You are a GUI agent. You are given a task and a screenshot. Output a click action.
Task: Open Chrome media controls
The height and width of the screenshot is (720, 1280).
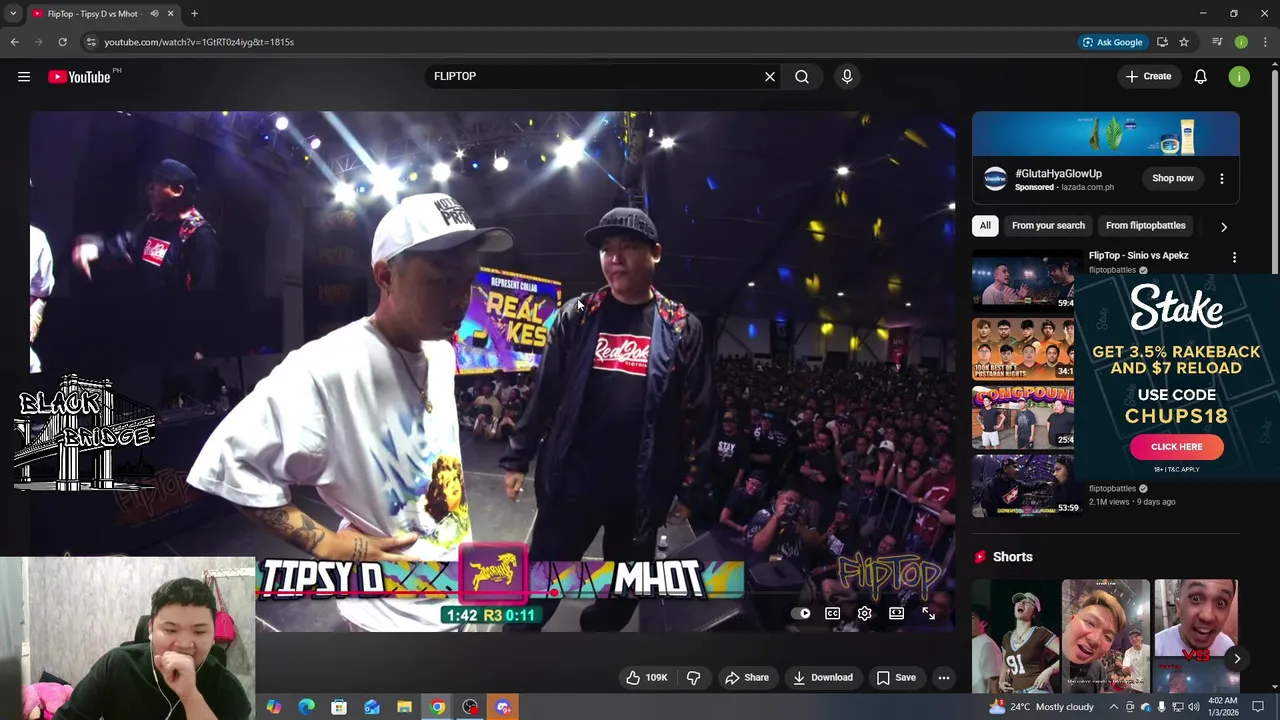(x=1217, y=42)
